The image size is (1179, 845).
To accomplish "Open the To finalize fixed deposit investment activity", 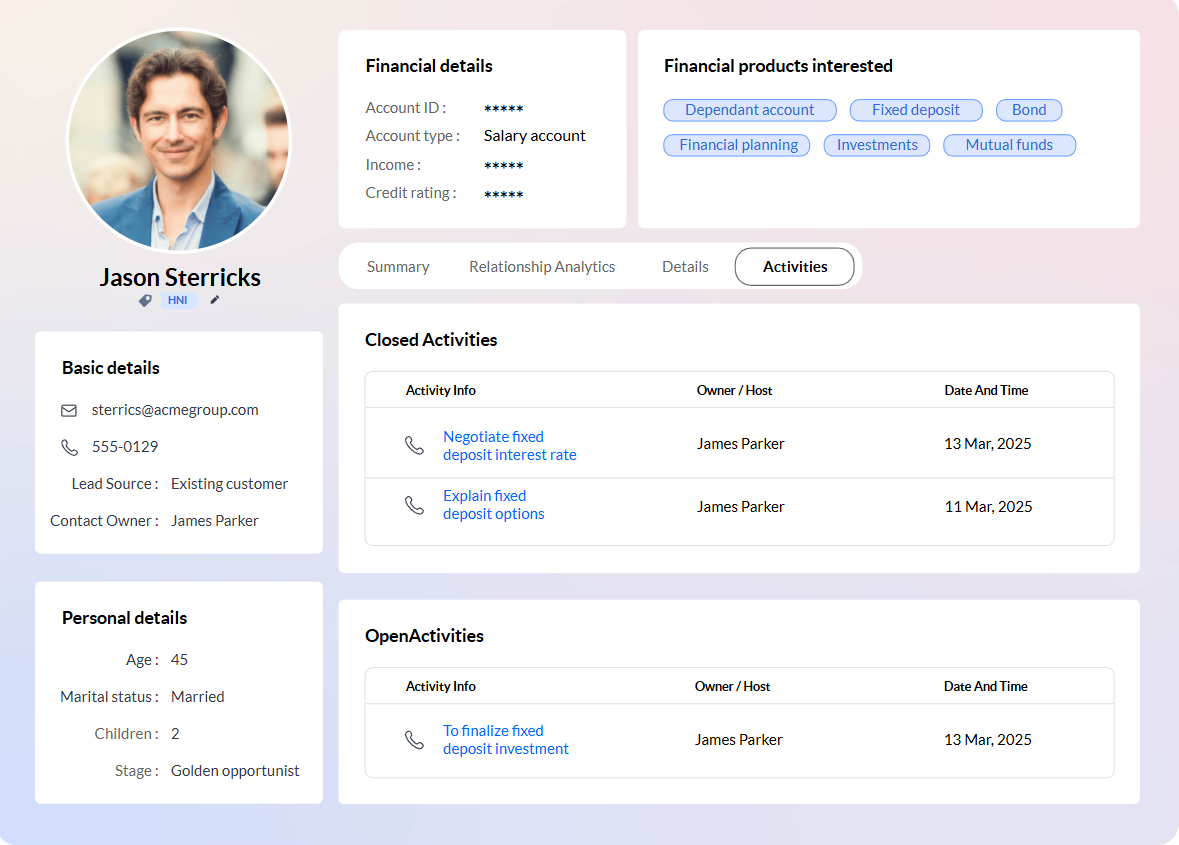I will (x=505, y=739).
